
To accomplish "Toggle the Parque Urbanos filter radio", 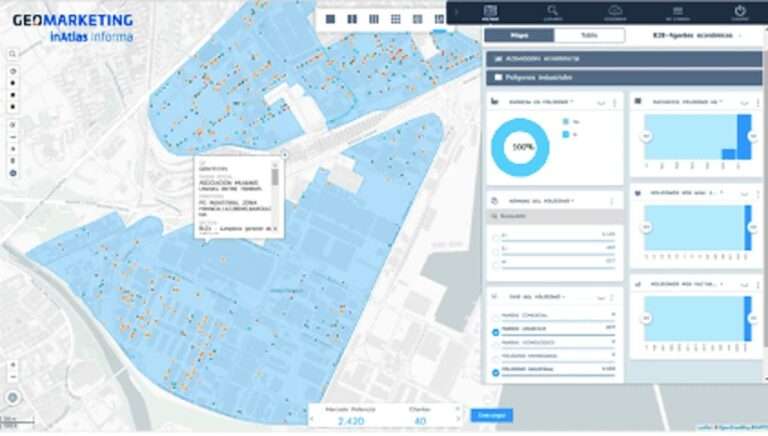I will pyautogui.click(x=496, y=332).
